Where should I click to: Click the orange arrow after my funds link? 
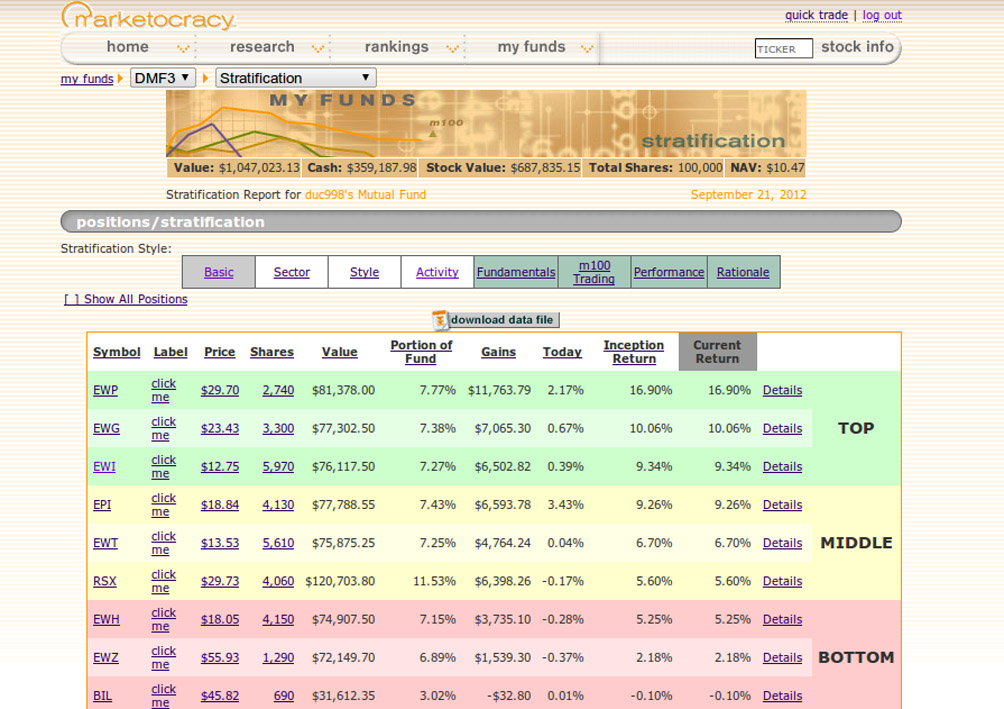click(x=120, y=78)
